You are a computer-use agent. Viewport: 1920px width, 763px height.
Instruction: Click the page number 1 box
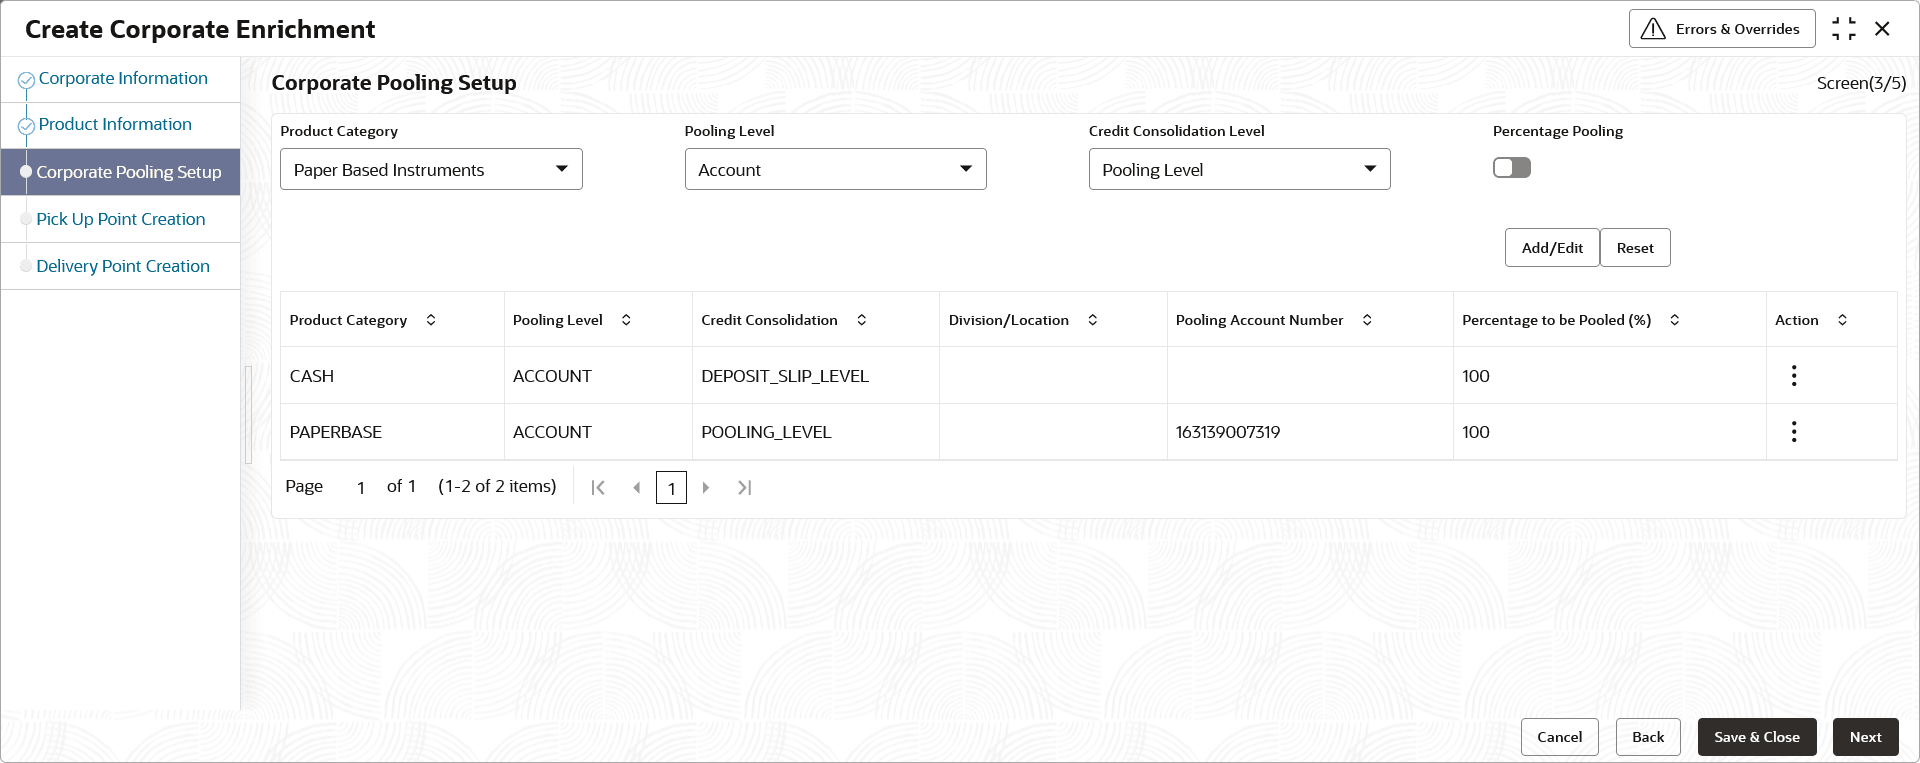point(671,488)
